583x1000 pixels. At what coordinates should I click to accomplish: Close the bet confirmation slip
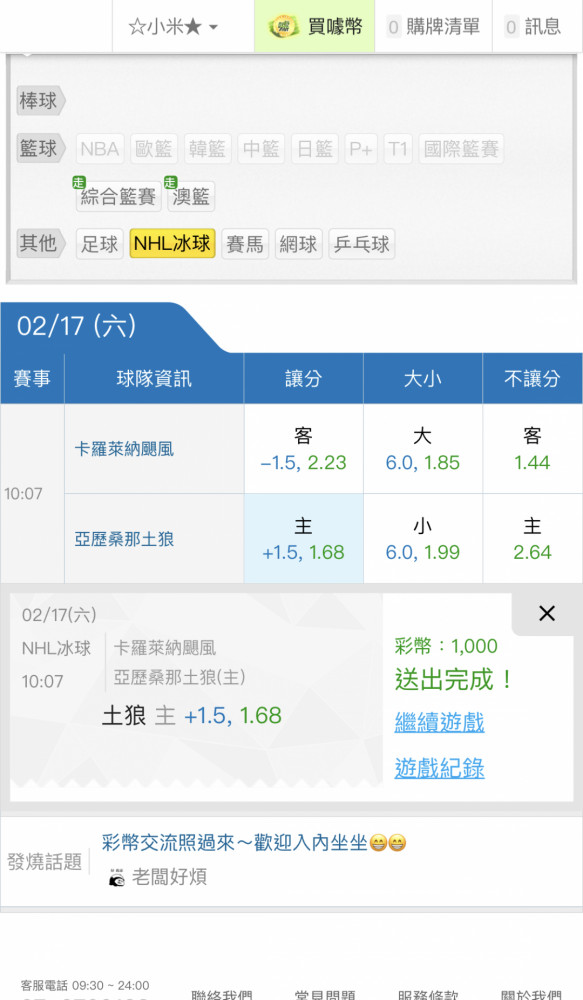coord(547,614)
